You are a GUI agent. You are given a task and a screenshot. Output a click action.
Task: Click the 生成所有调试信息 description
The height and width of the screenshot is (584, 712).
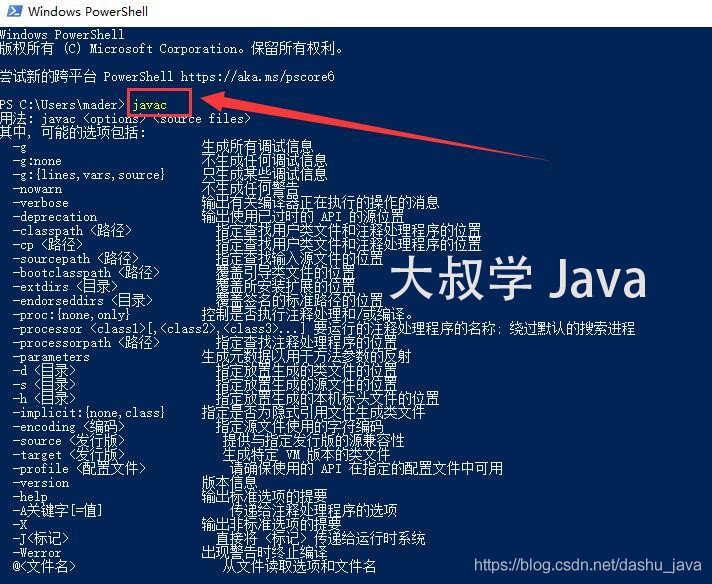pos(257,147)
